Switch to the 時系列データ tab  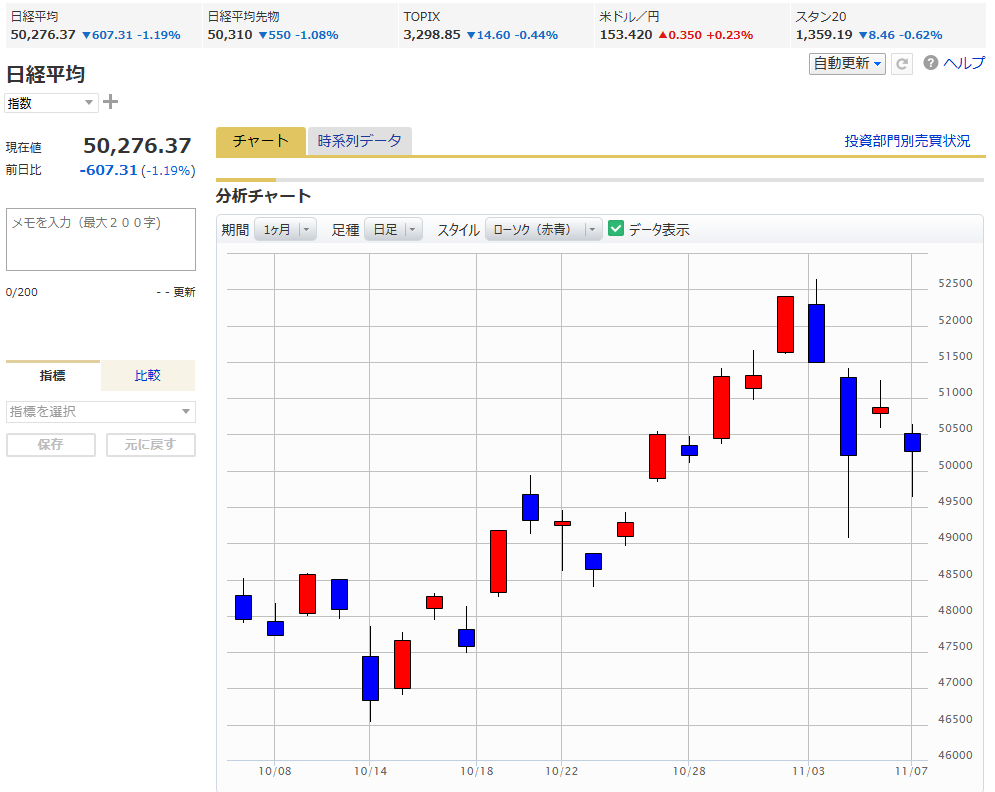tap(359, 142)
